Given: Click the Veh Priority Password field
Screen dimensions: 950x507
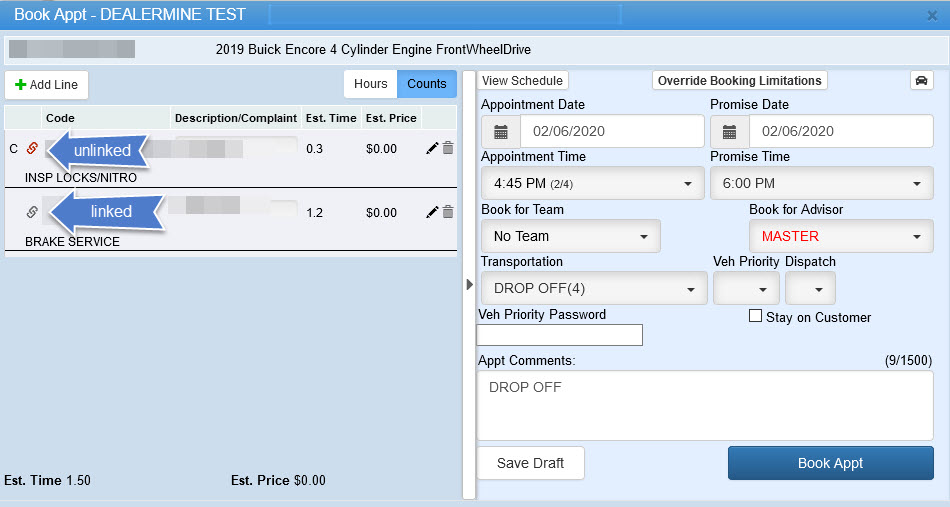Looking at the screenshot, I should point(560,335).
